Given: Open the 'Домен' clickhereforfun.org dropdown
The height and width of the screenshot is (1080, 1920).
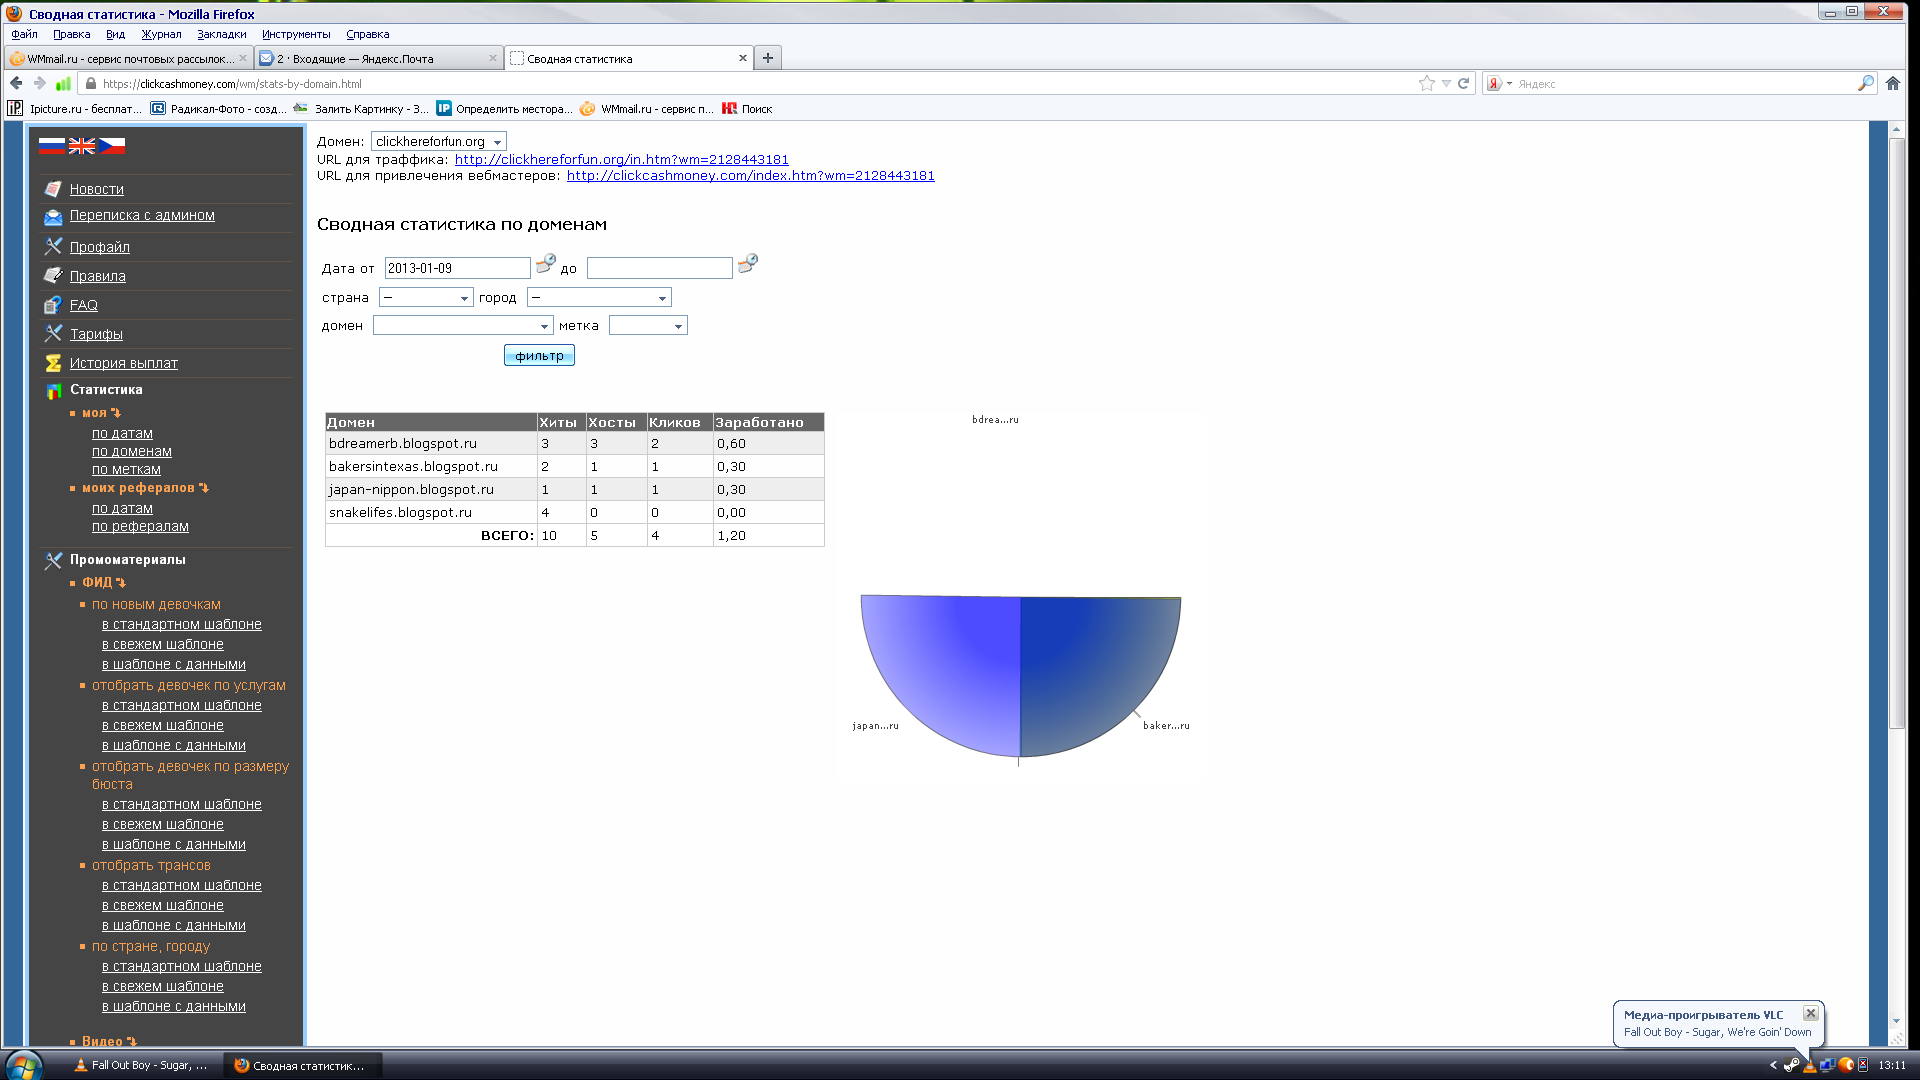Looking at the screenshot, I should tap(438, 142).
